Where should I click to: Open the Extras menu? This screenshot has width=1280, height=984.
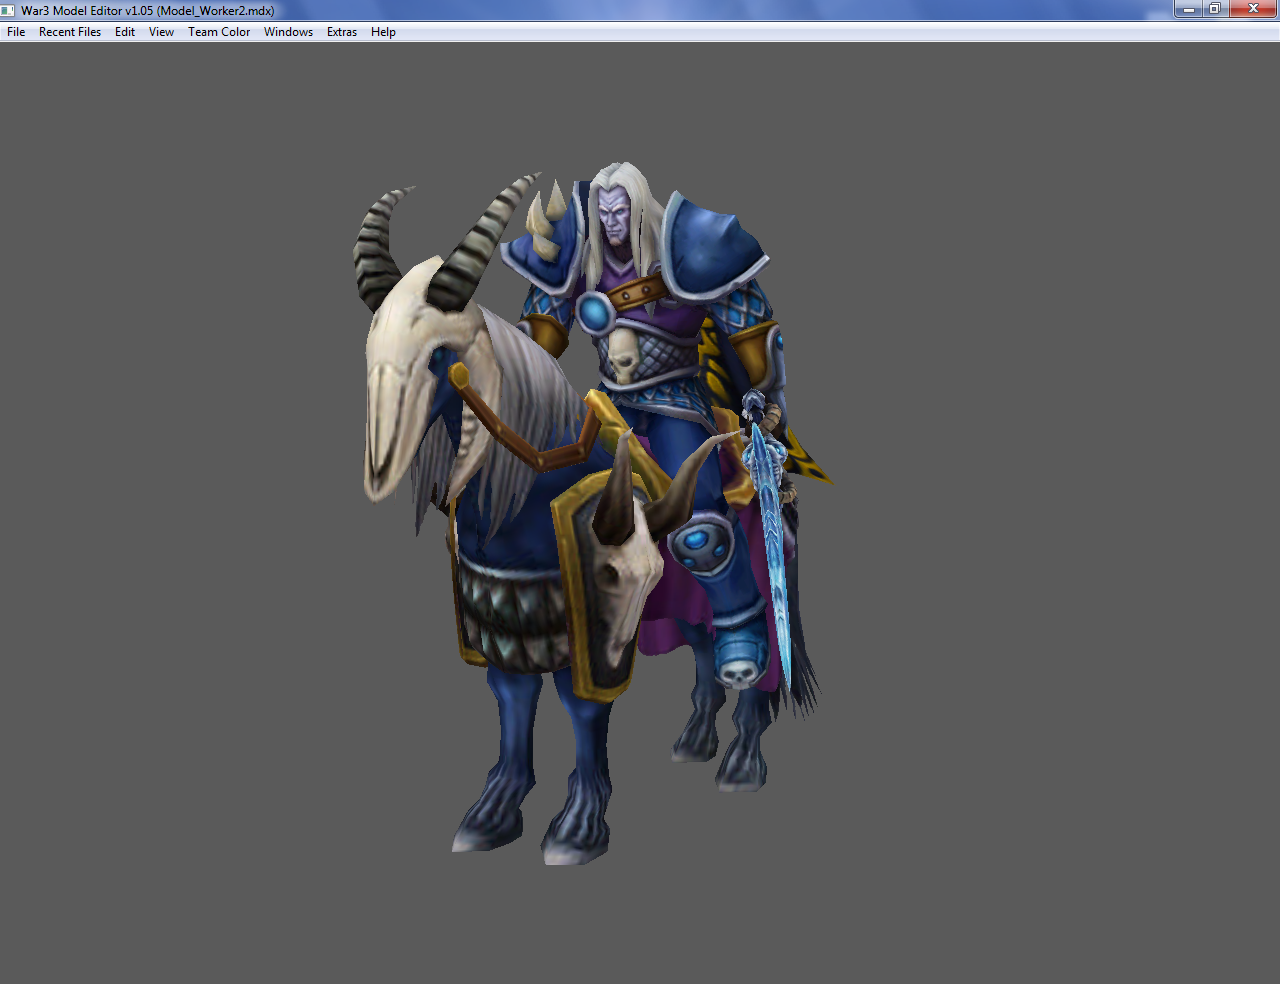(x=342, y=32)
